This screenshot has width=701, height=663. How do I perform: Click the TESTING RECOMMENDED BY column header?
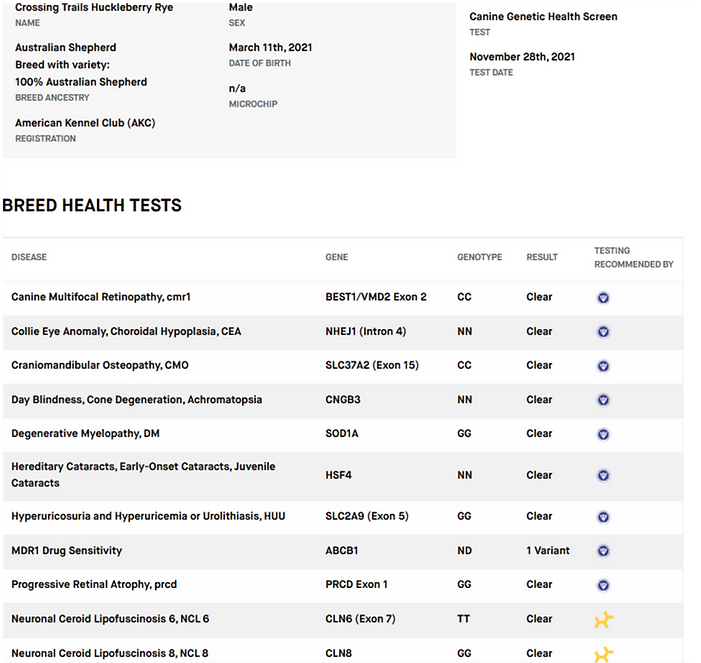click(633, 257)
